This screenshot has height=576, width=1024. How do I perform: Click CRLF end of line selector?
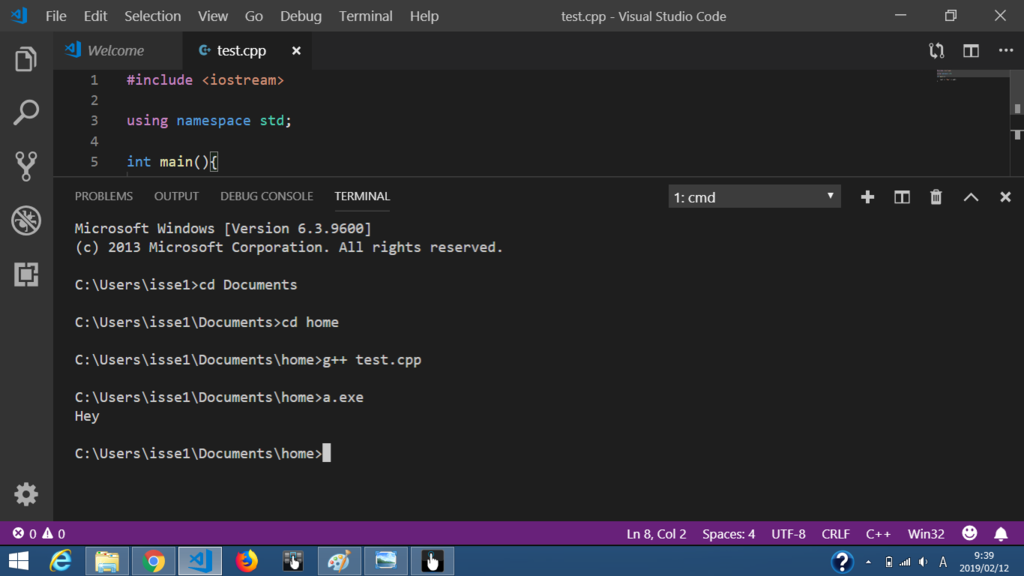[835, 534]
